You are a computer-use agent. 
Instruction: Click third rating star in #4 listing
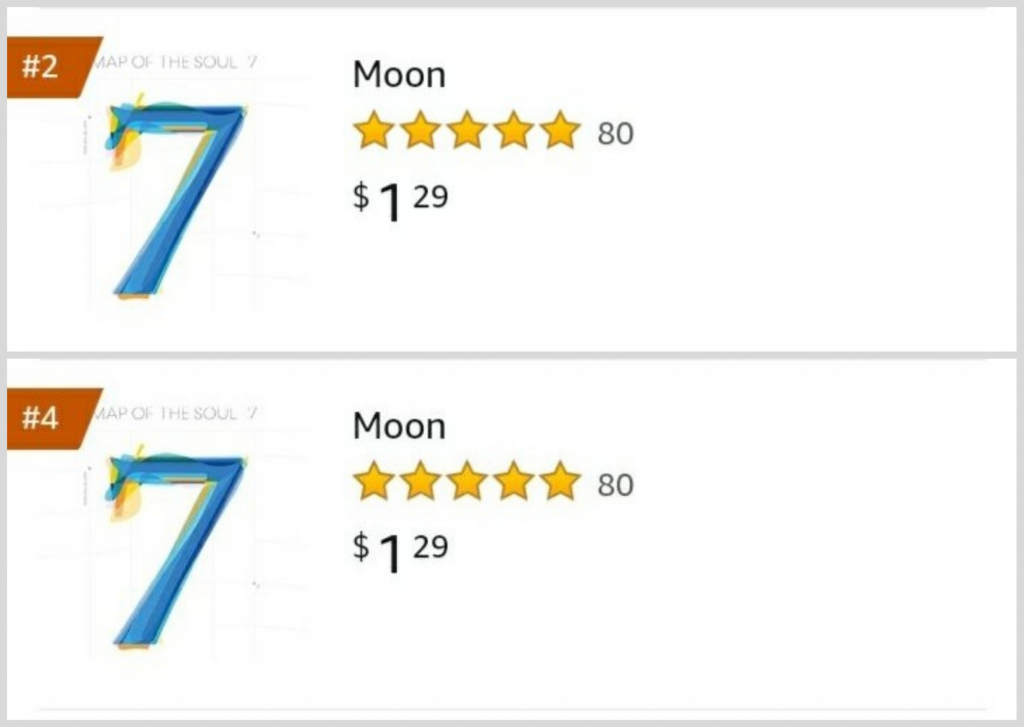coord(467,482)
